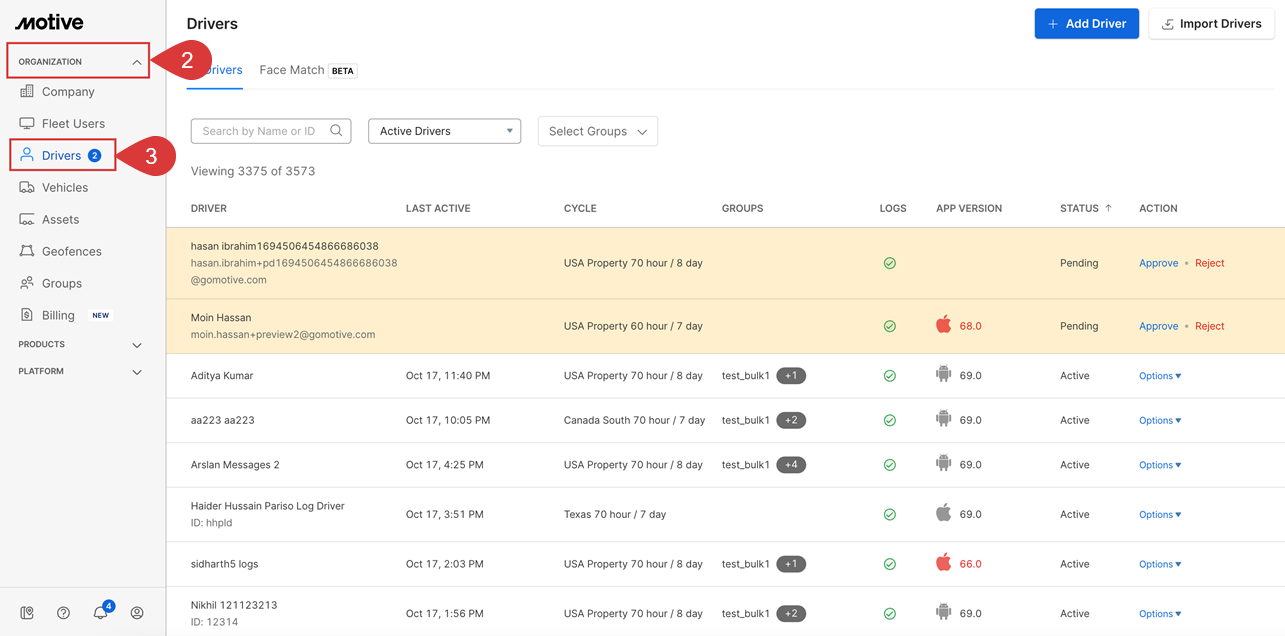Sort by the Status column header

1085,208
